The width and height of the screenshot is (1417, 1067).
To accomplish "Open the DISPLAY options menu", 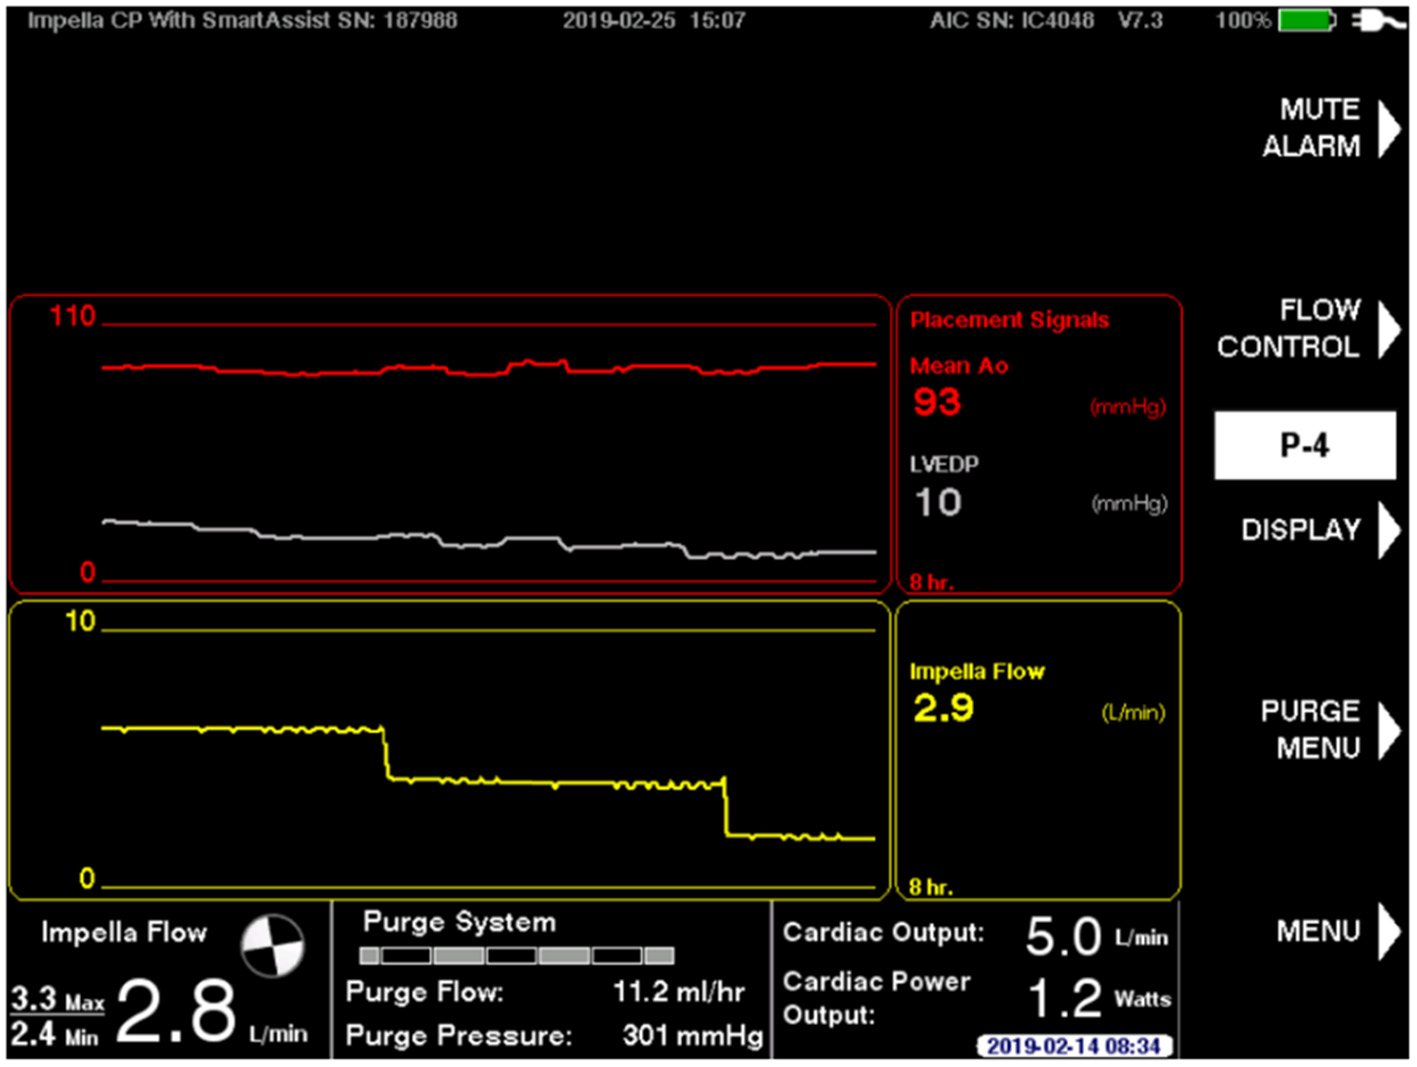I will pyautogui.click(x=1303, y=531).
